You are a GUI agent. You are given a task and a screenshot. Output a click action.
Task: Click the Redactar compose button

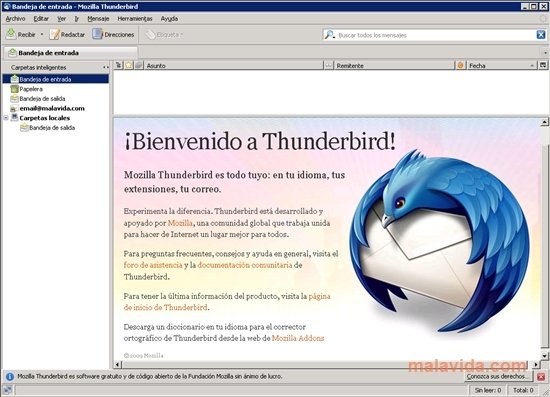(67, 34)
